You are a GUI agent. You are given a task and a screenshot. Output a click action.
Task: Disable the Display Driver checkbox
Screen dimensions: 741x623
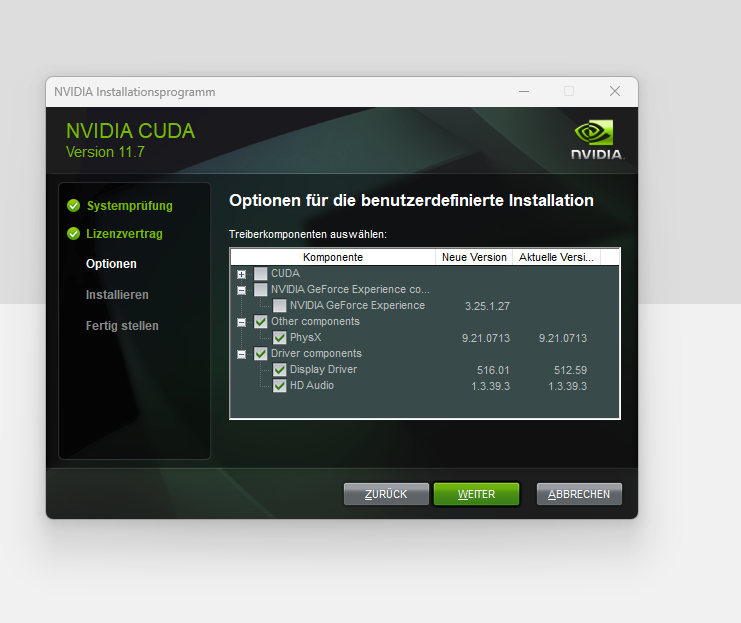pyautogui.click(x=280, y=370)
